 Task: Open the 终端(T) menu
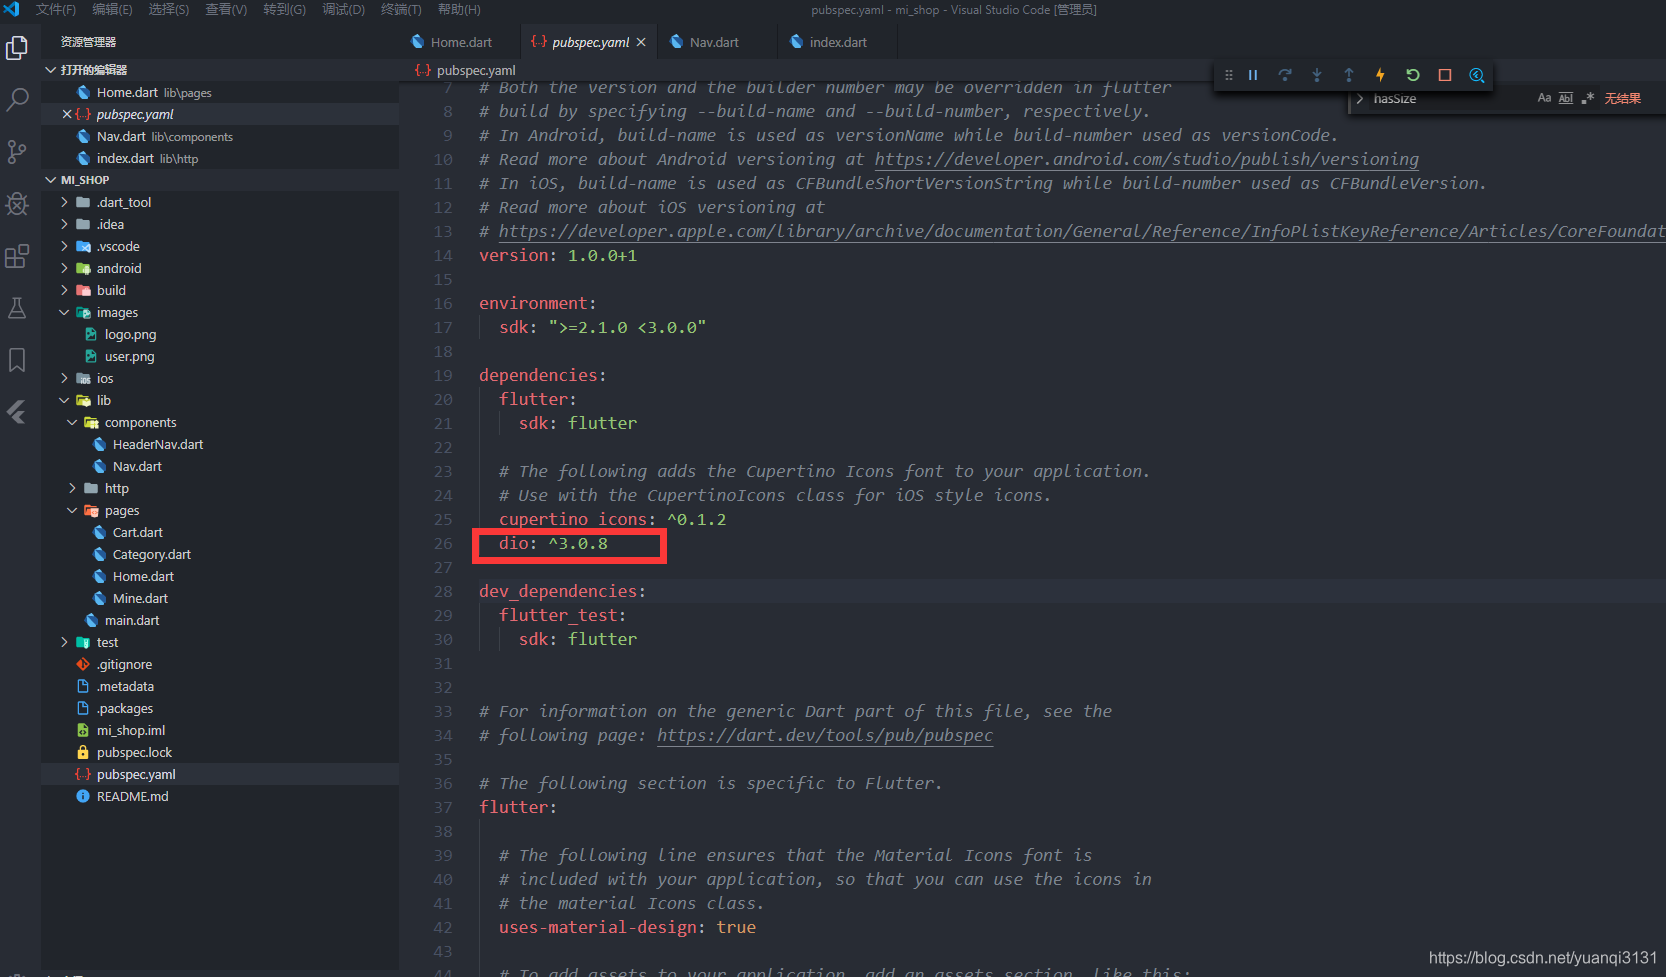[x=401, y=9]
